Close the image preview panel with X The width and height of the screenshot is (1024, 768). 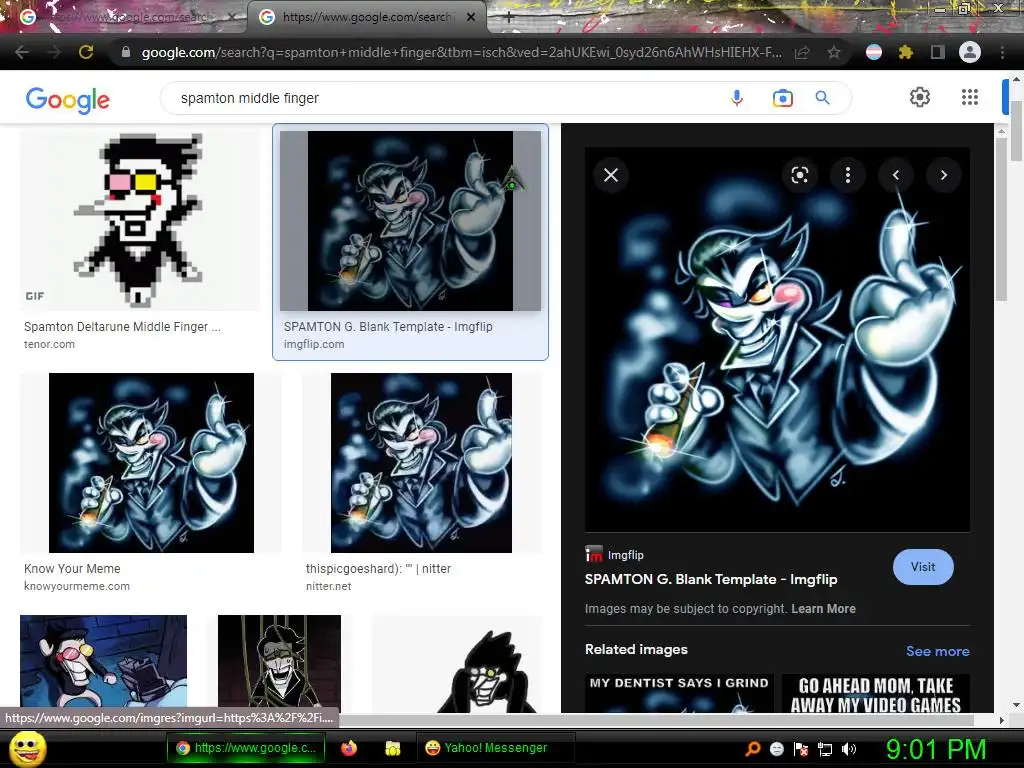point(611,175)
